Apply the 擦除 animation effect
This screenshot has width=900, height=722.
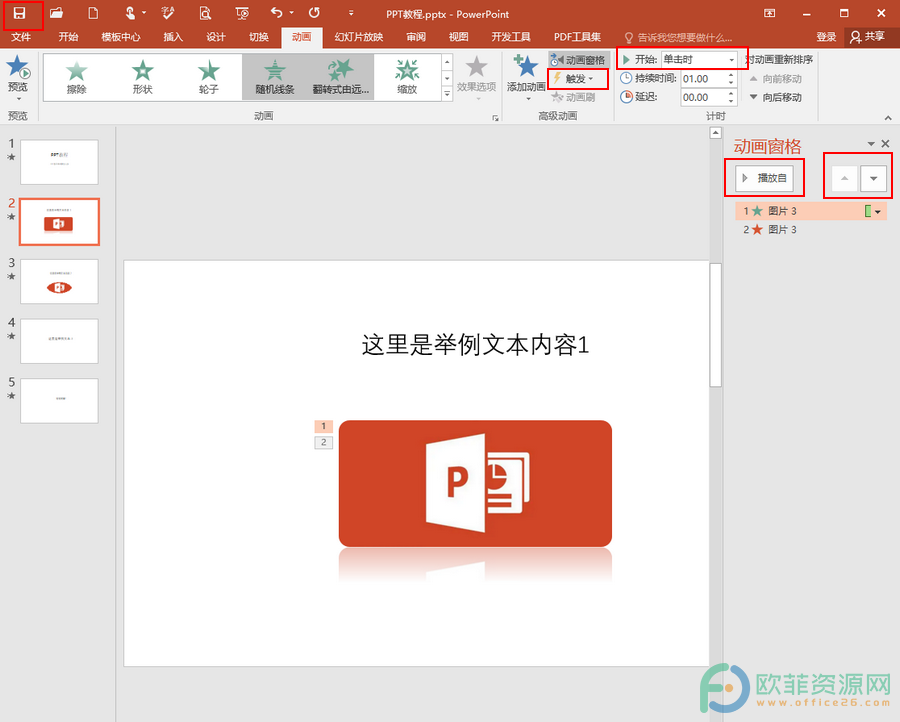coord(76,77)
